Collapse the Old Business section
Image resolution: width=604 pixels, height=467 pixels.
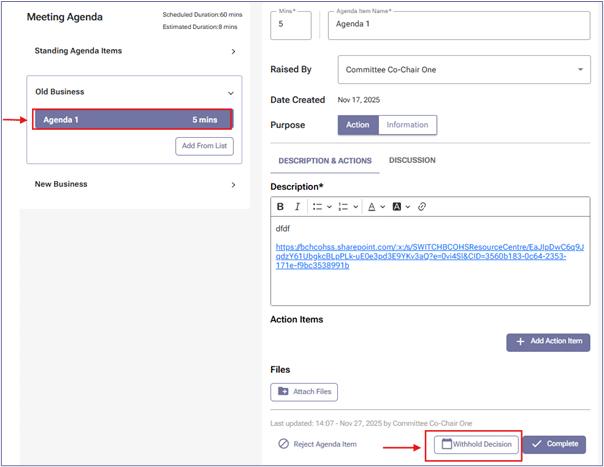tap(231, 92)
